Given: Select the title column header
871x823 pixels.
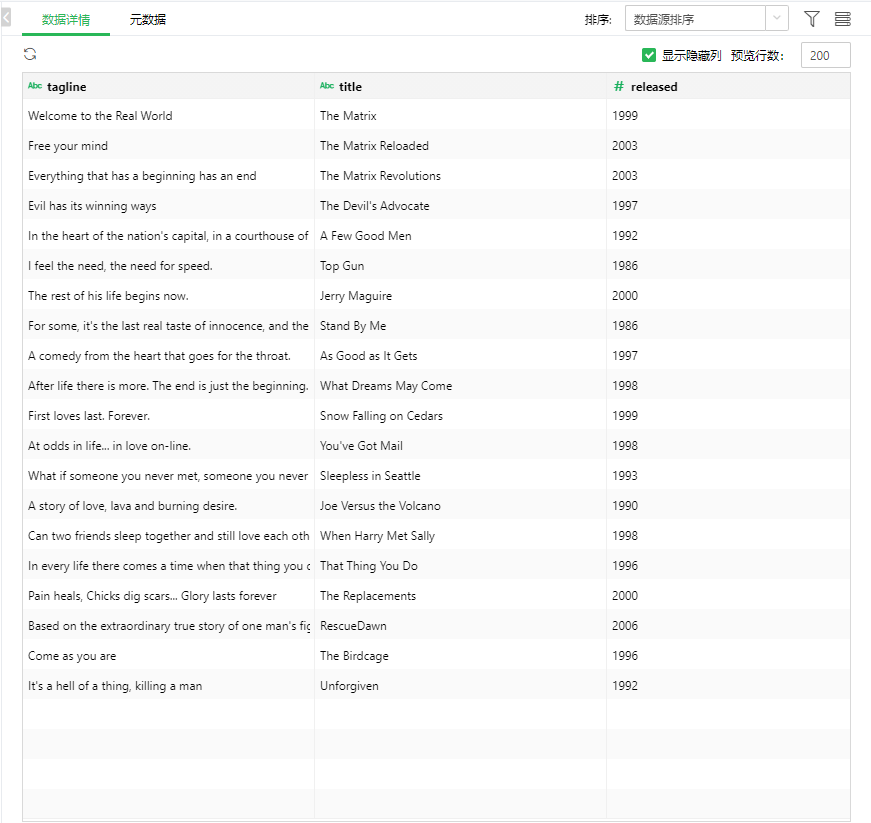Looking at the screenshot, I should pos(460,86).
